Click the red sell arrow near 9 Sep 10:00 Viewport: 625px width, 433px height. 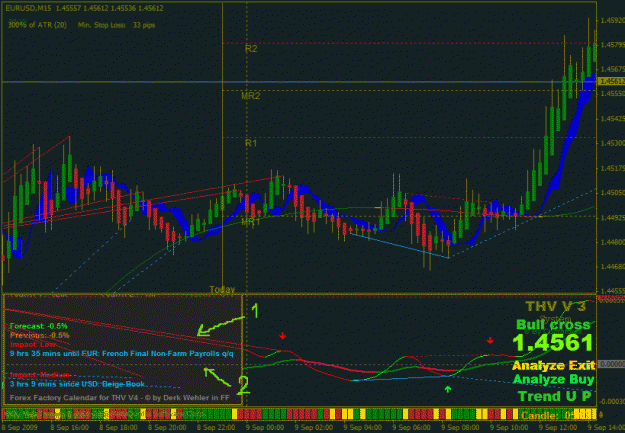point(490,340)
